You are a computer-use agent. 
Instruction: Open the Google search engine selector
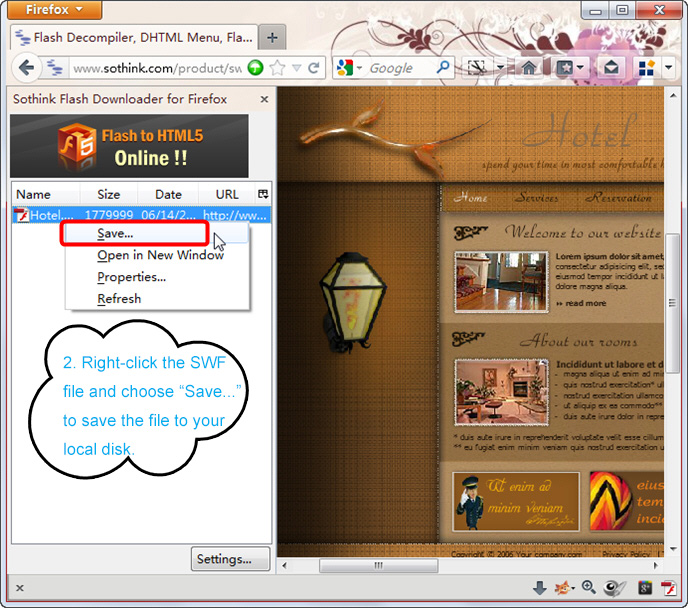[349, 68]
